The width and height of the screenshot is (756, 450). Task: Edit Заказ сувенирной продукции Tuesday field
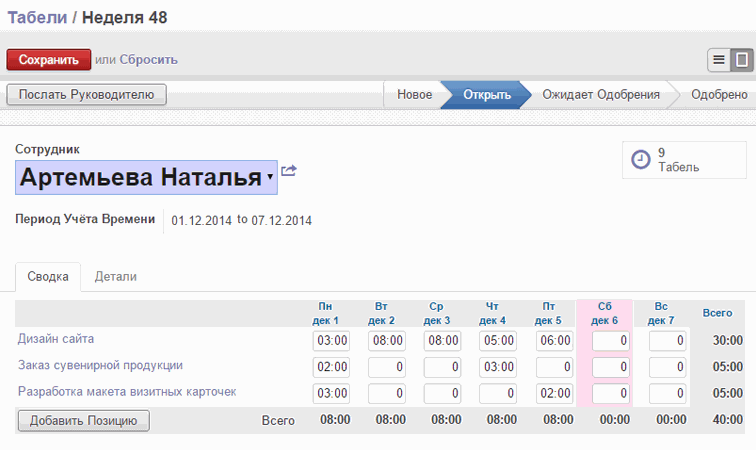click(387, 367)
